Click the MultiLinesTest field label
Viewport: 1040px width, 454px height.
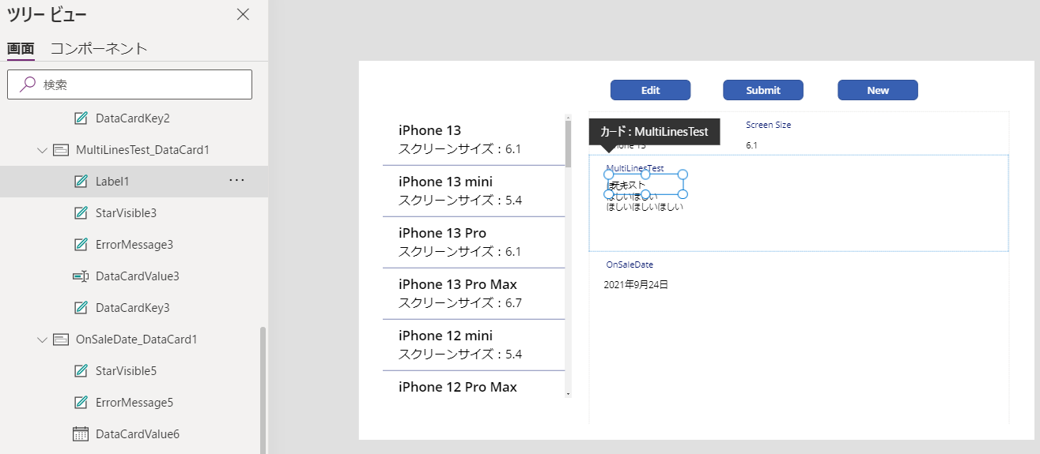tap(635, 169)
